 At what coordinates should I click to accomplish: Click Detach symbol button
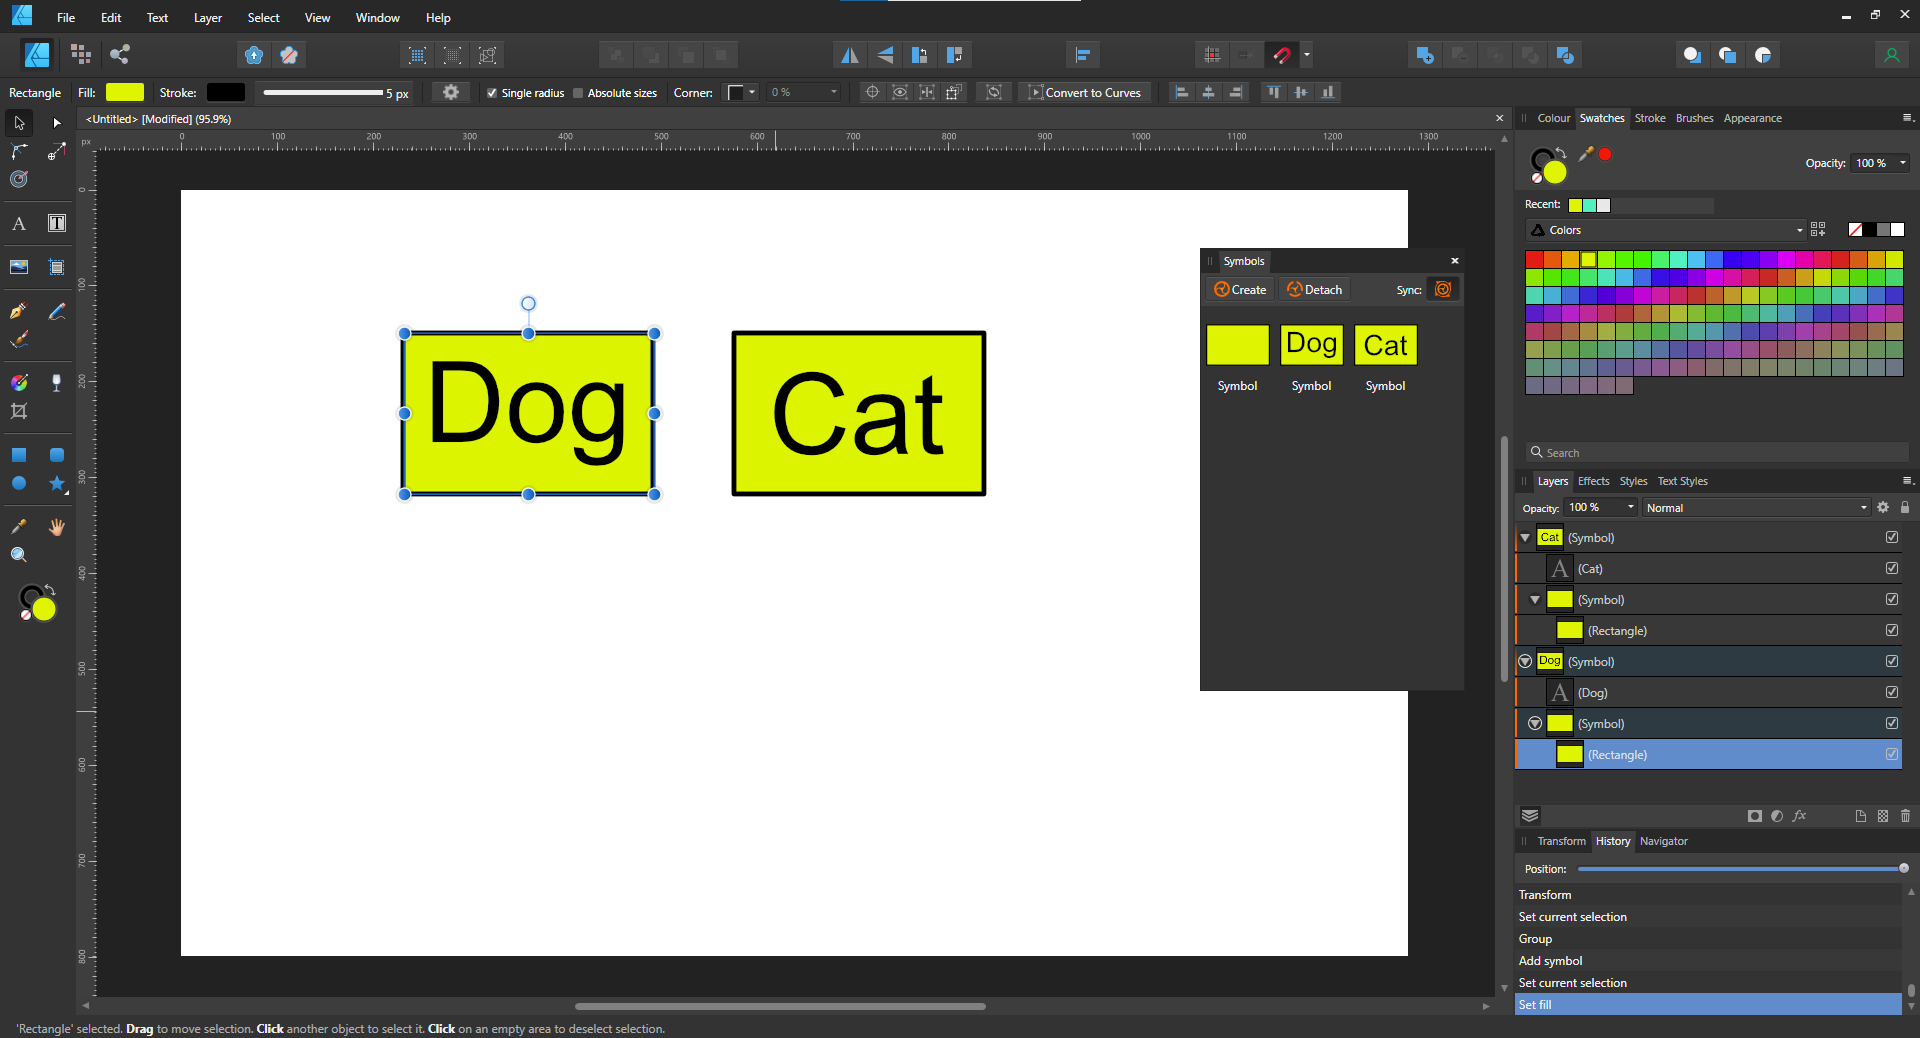(x=1314, y=289)
